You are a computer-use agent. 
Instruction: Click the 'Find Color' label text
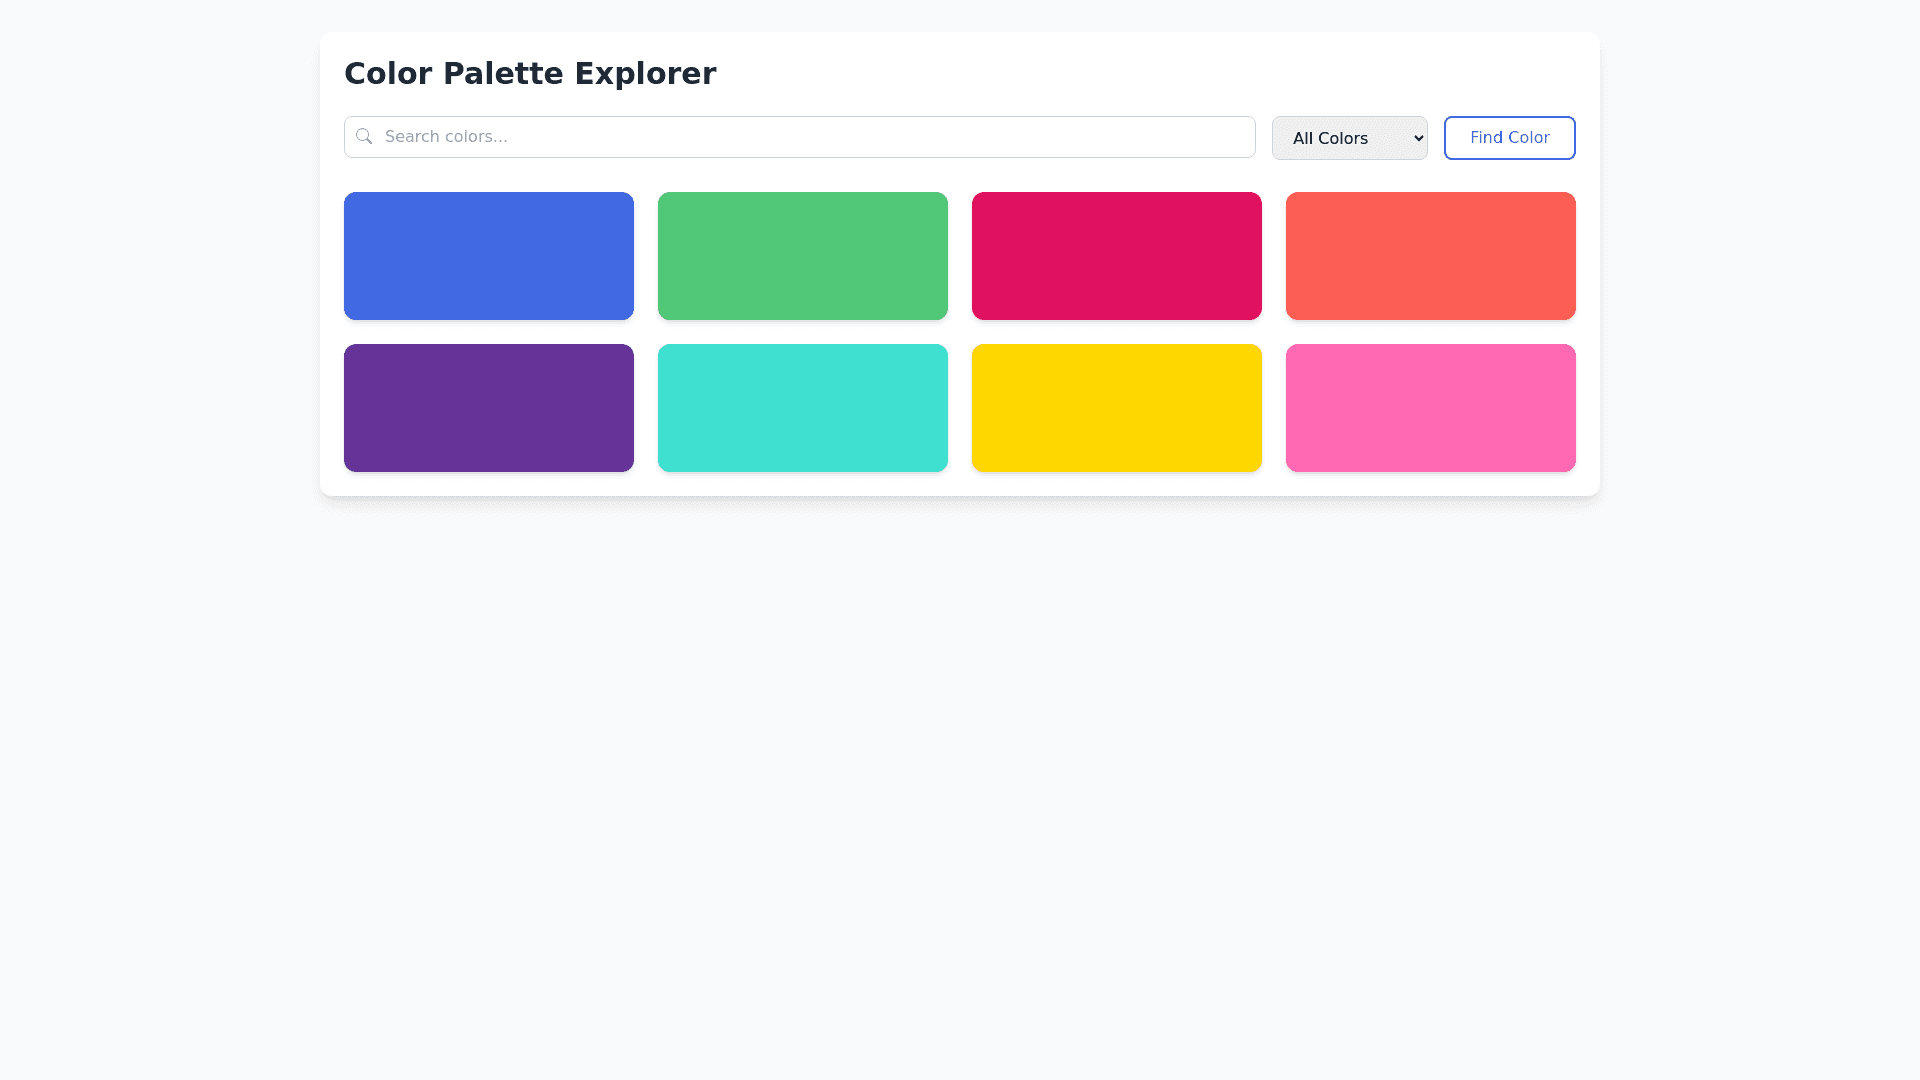click(x=1510, y=138)
